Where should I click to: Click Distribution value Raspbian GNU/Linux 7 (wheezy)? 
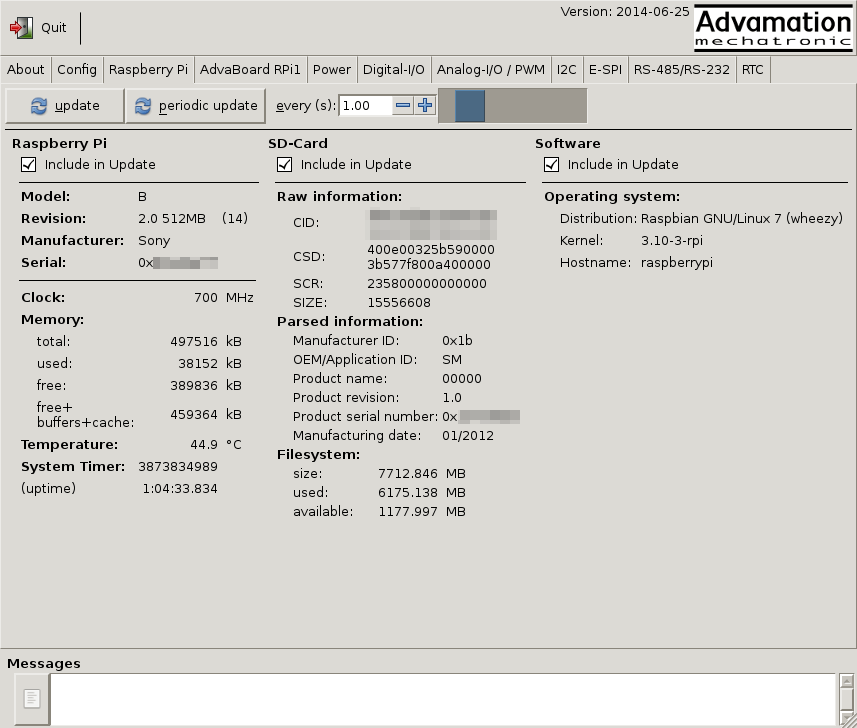coord(742,219)
